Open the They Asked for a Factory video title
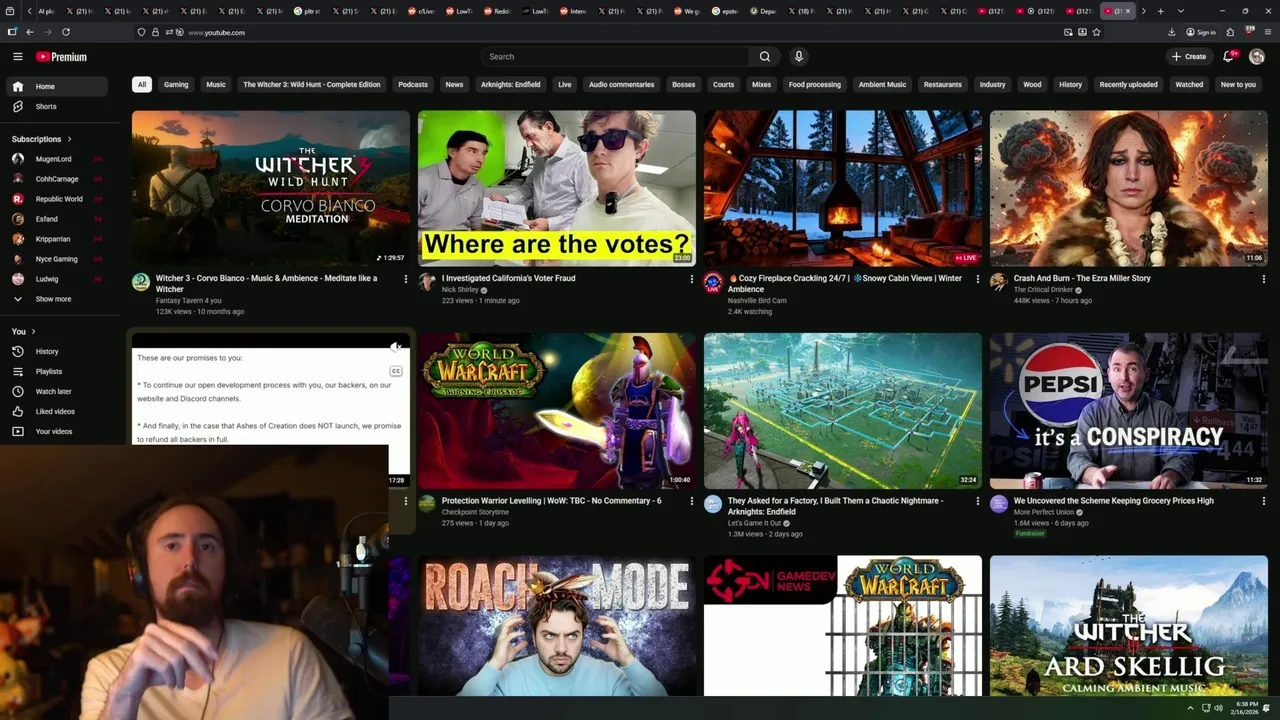1280x720 pixels. 835,506
